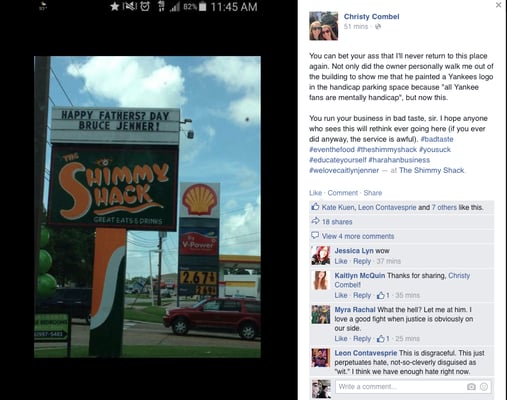Click the camera icon in comment box
This screenshot has height=400, width=507.
tap(471, 387)
